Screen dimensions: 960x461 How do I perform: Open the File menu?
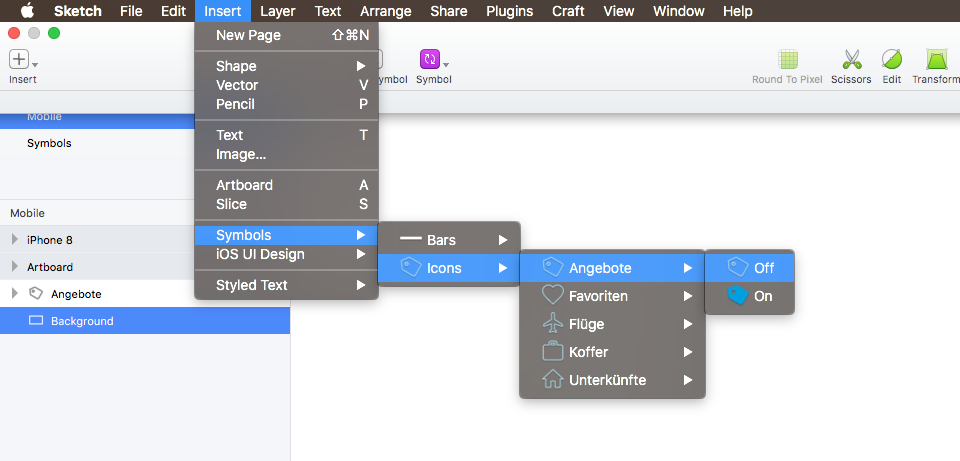coord(132,11)
